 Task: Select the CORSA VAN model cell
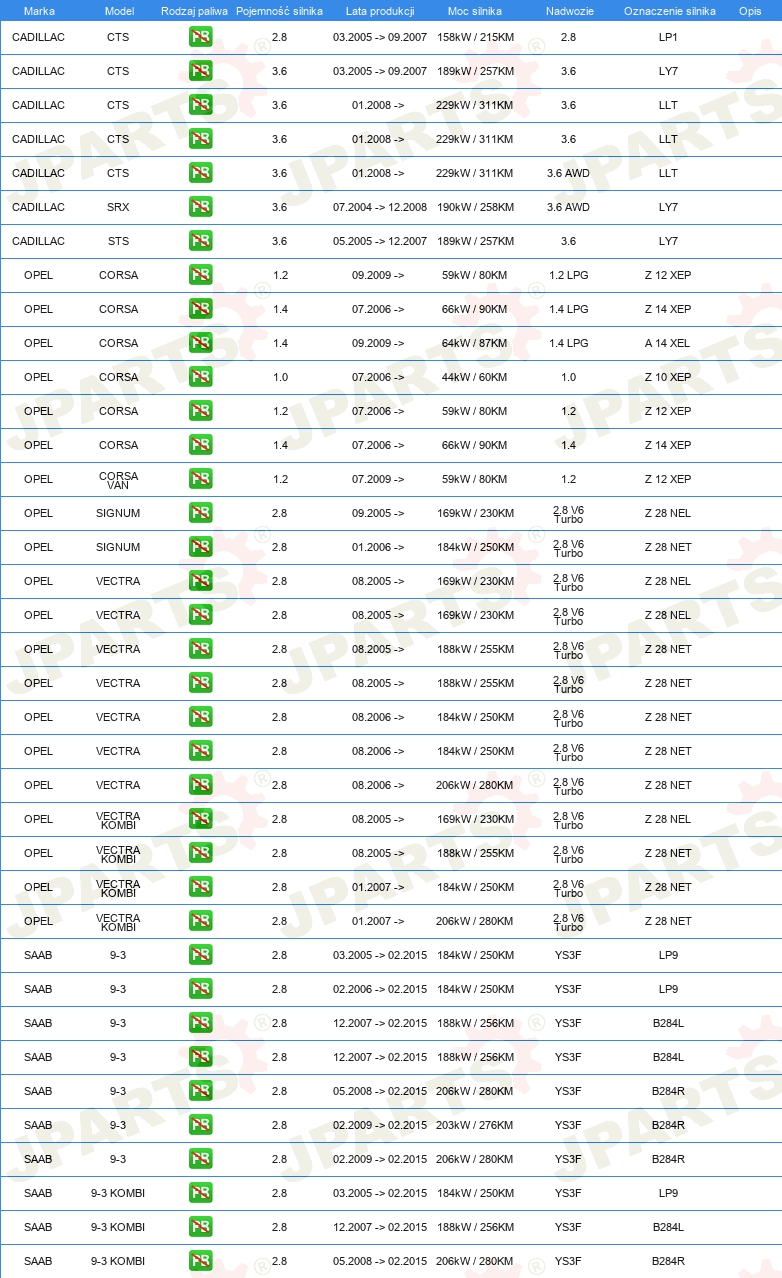118,479
